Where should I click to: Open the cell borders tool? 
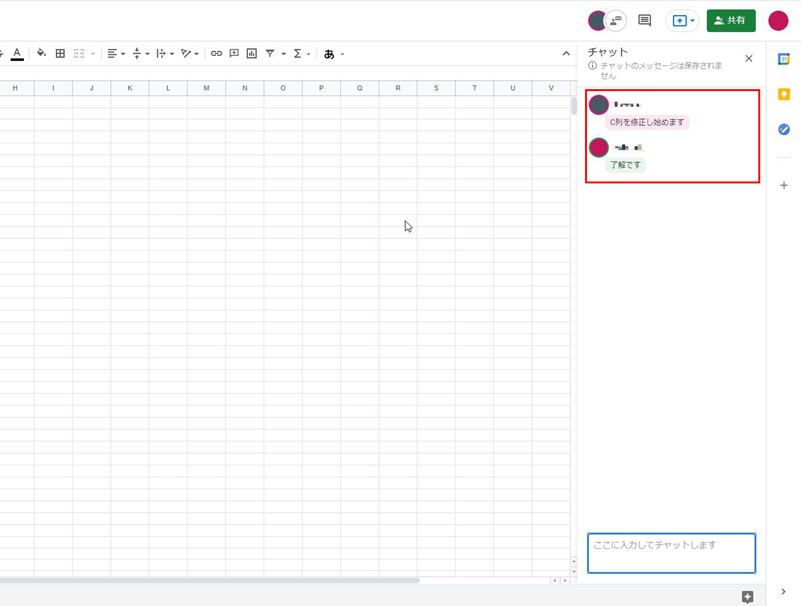click(x=60, y=53)
